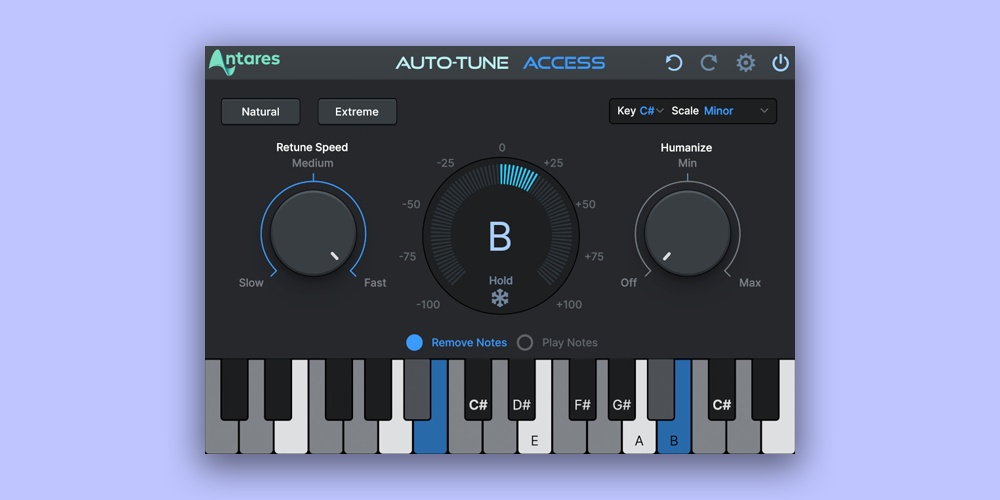Click the pitch meter showing note B
Image resolution: width=1000 pixels, height=500 pixels.
click(x=501, y=236)
